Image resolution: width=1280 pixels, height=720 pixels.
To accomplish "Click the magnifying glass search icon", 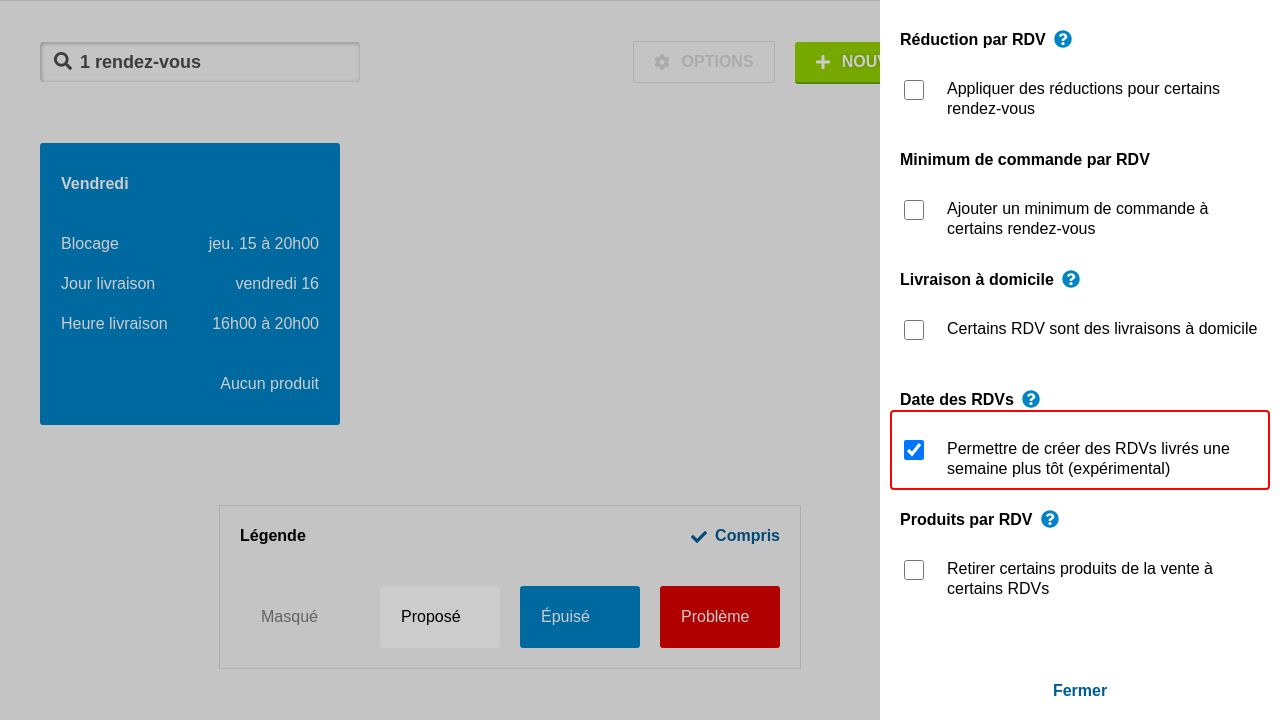I will [63, 61].
